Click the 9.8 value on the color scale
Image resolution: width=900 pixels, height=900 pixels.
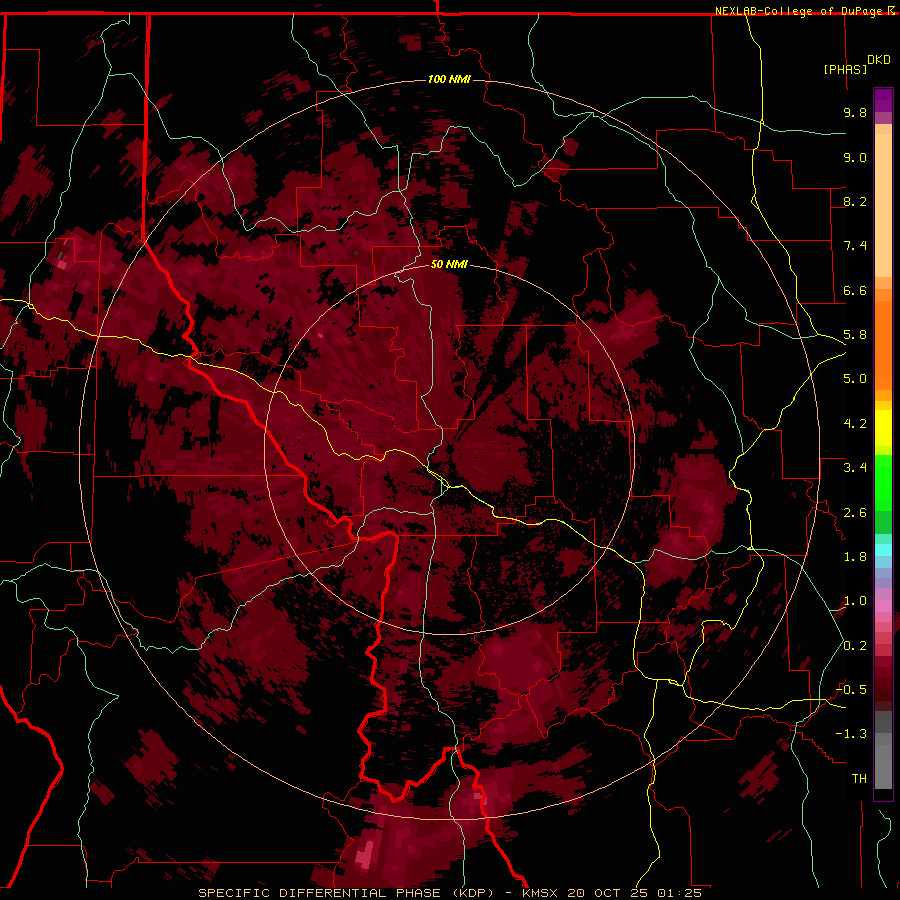[x=855, y=112]
